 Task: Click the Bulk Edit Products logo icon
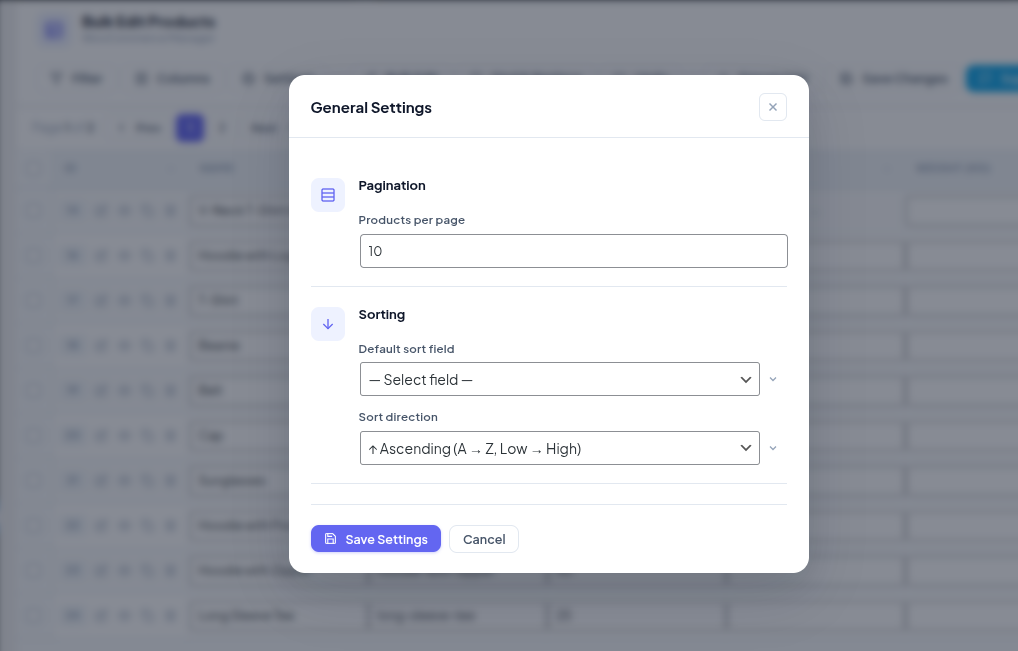coord(53,29)
